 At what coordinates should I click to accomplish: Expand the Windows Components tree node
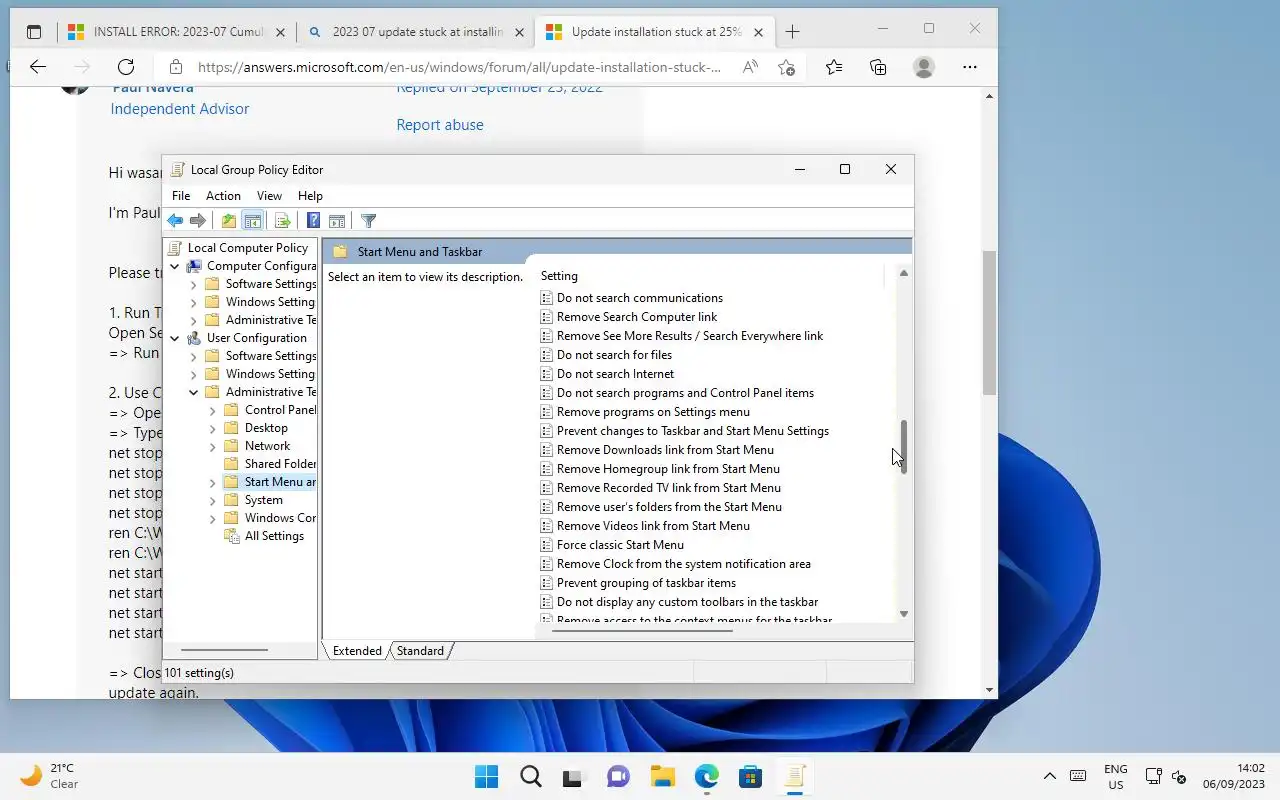coord(212,518)
